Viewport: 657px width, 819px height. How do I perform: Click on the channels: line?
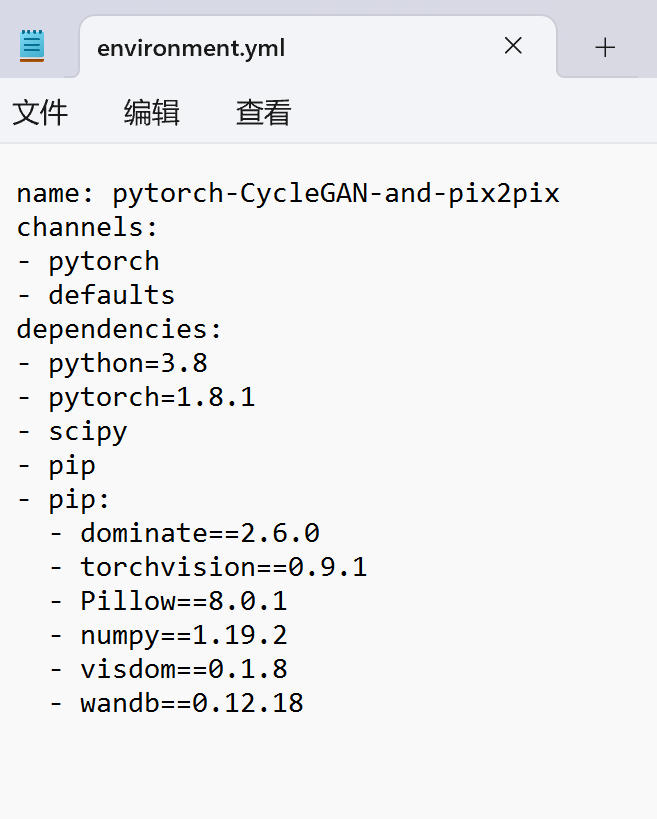(x=87, y=227)
